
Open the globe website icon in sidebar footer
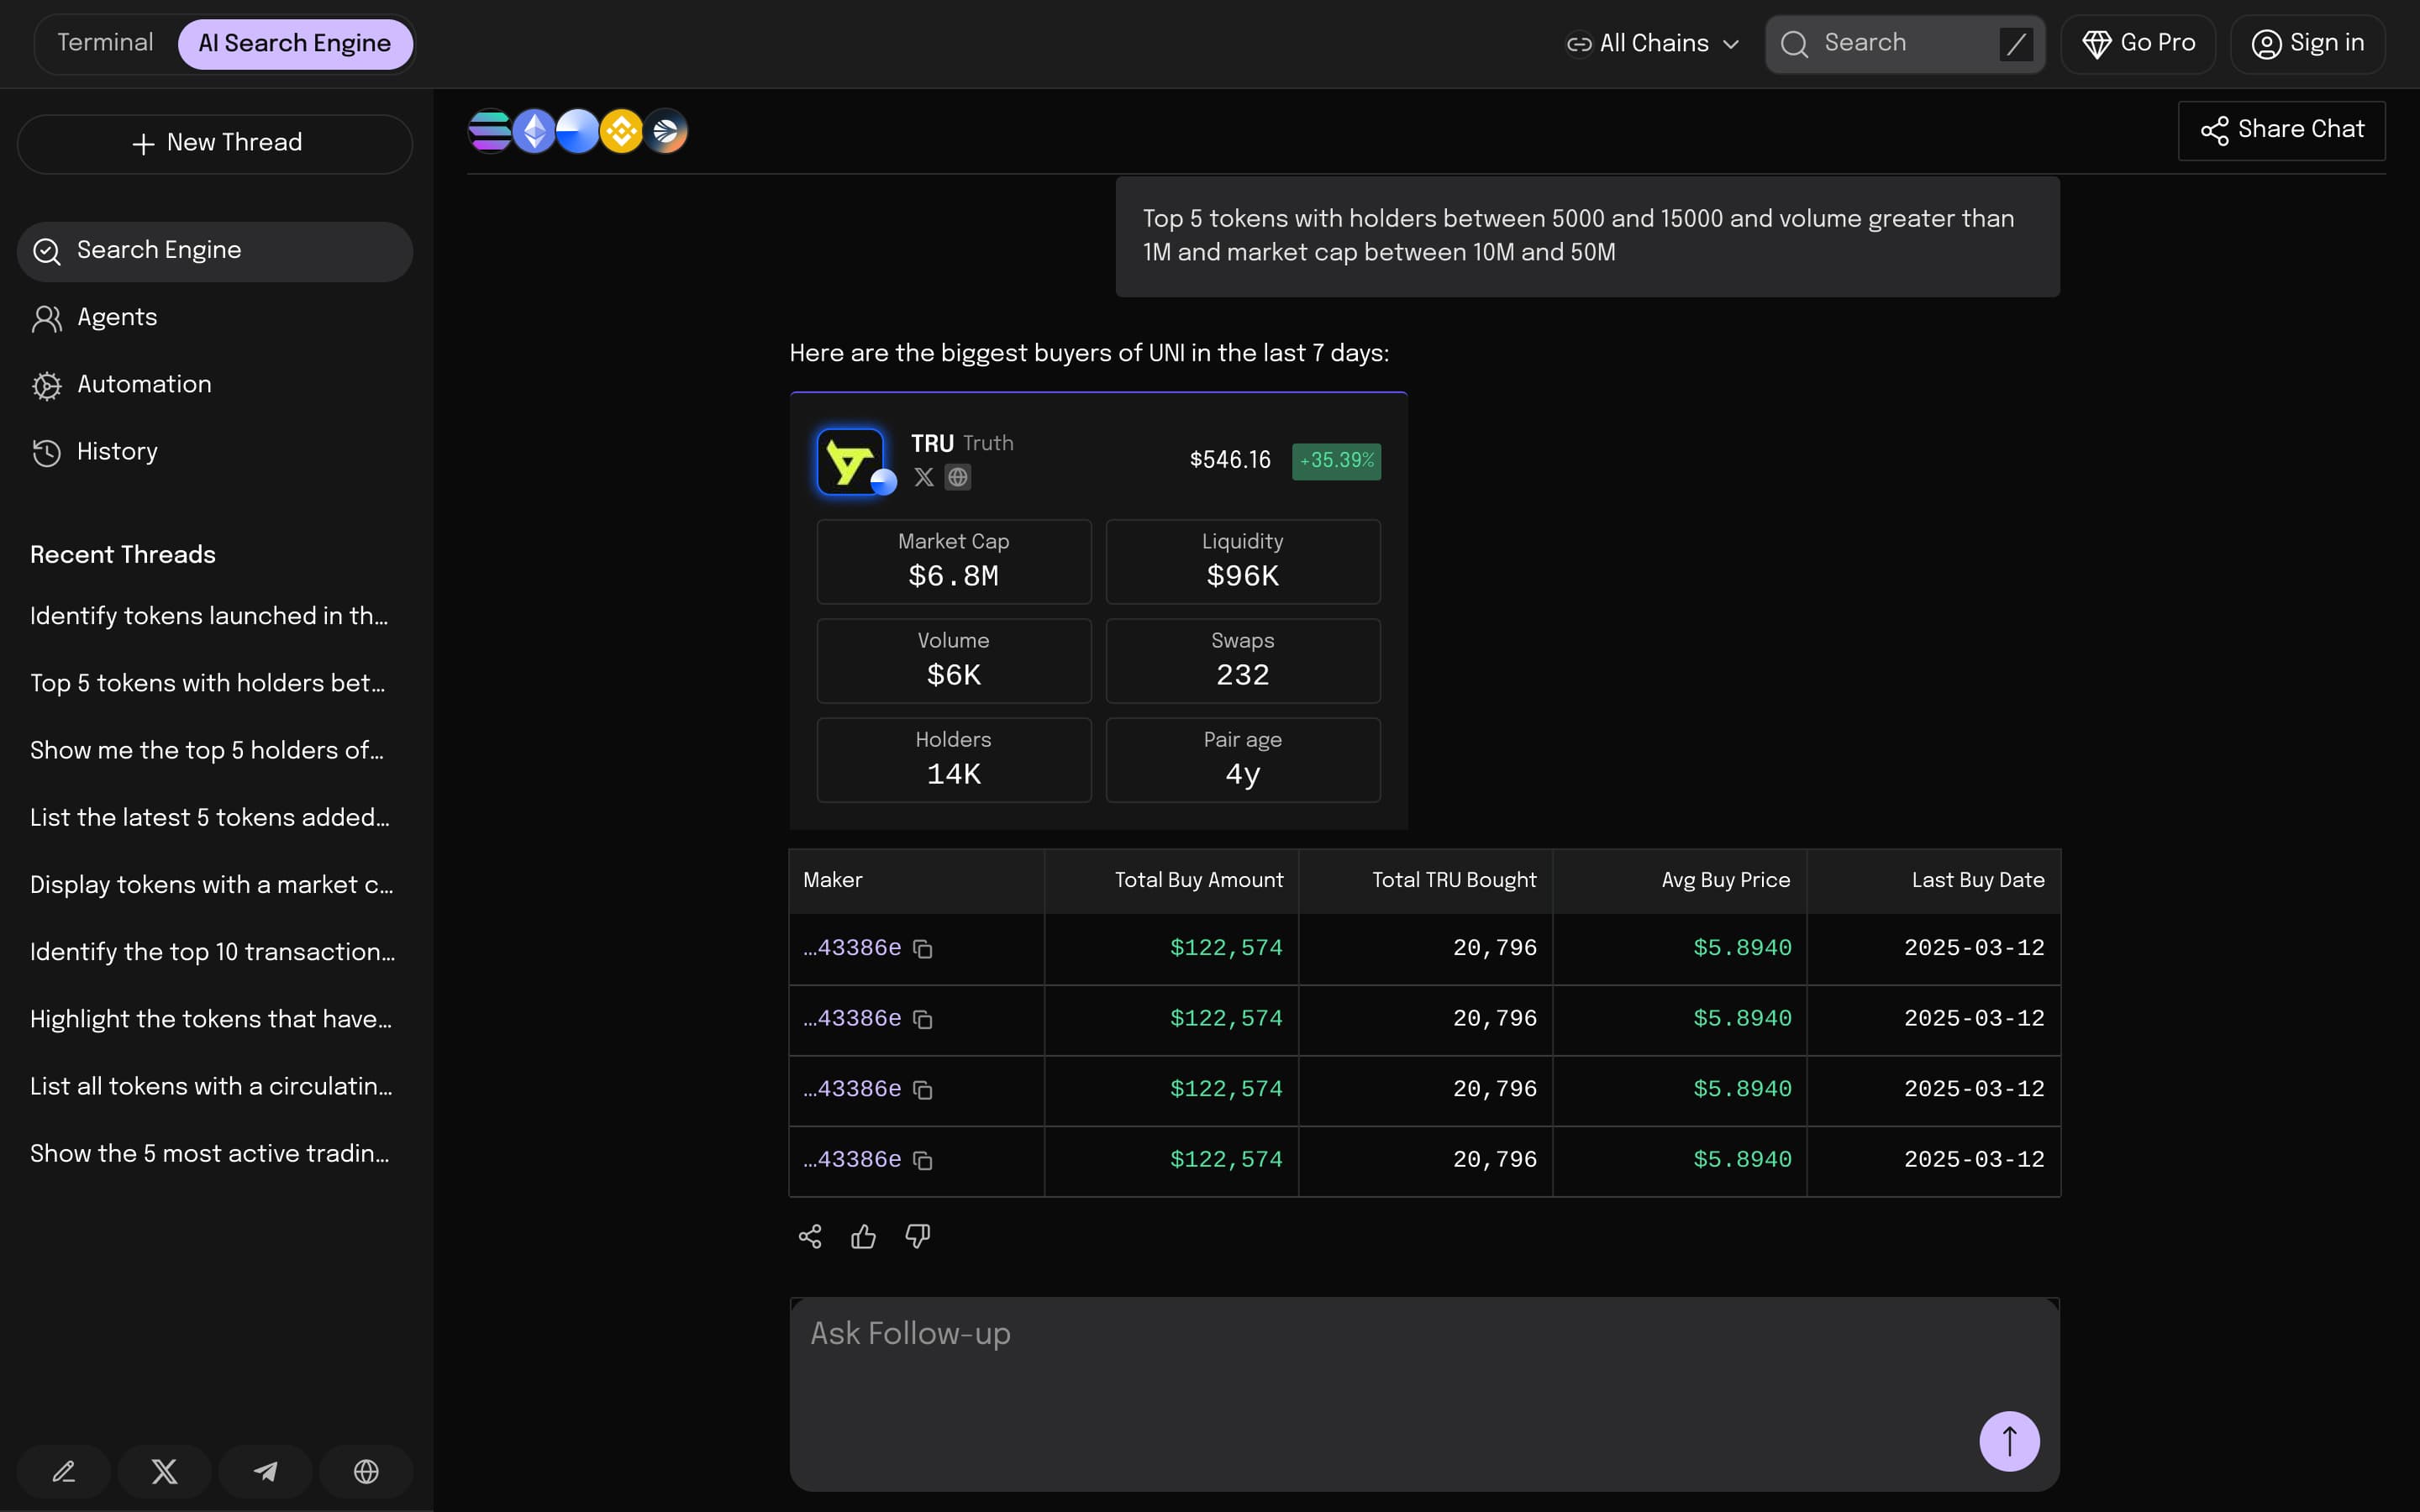(366, 1471)
